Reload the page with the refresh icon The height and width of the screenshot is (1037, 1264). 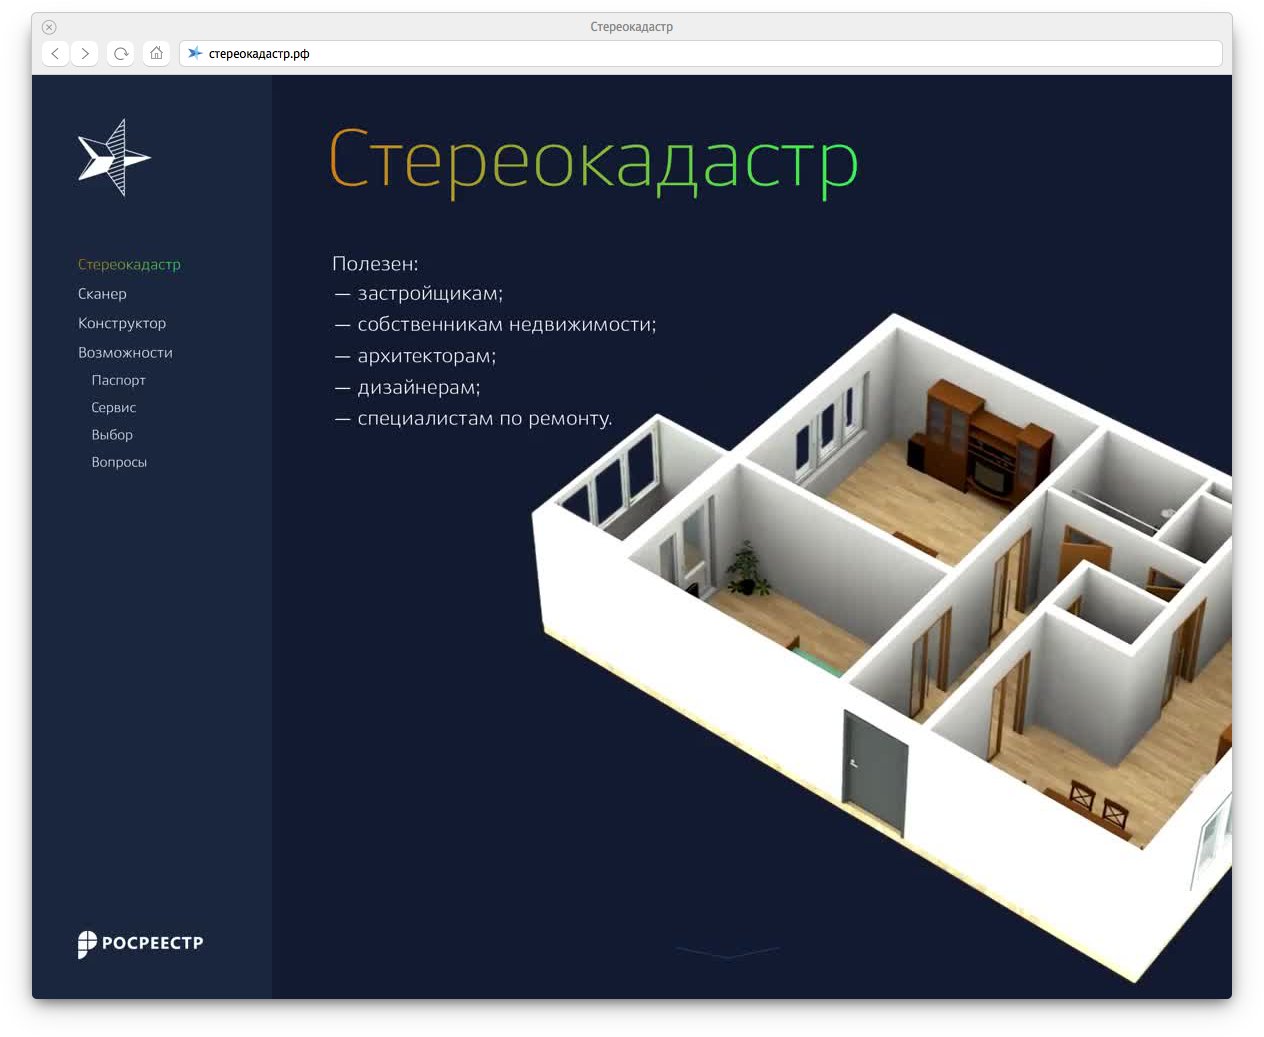point(121,54)
